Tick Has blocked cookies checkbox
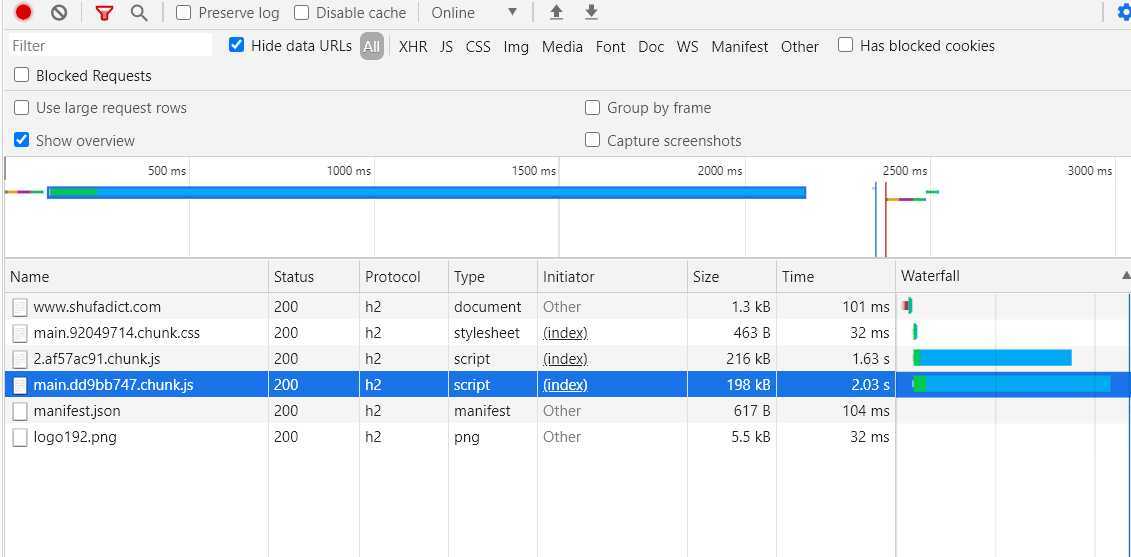Viewport: 1131px width, 557px height. (845, 45)
